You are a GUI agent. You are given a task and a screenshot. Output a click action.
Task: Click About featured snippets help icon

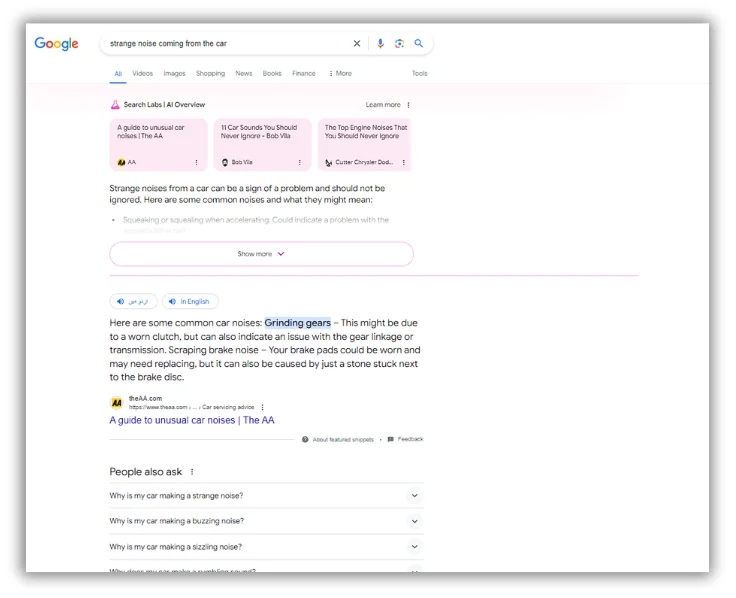[x=305, y=440]
